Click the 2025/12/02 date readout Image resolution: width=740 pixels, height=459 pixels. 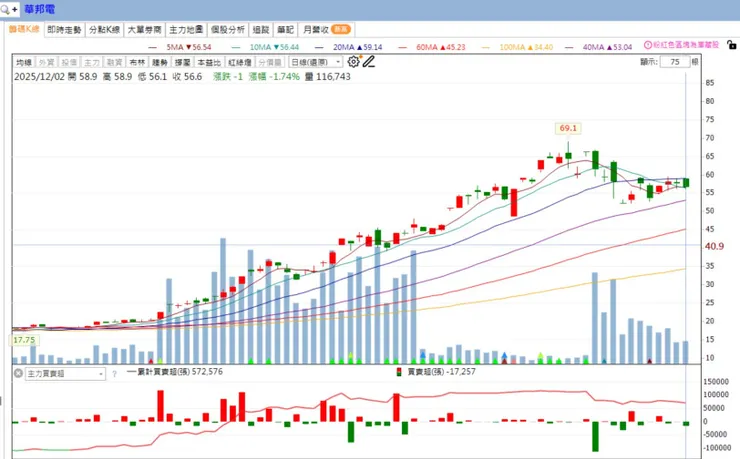(x=39, y=76)
